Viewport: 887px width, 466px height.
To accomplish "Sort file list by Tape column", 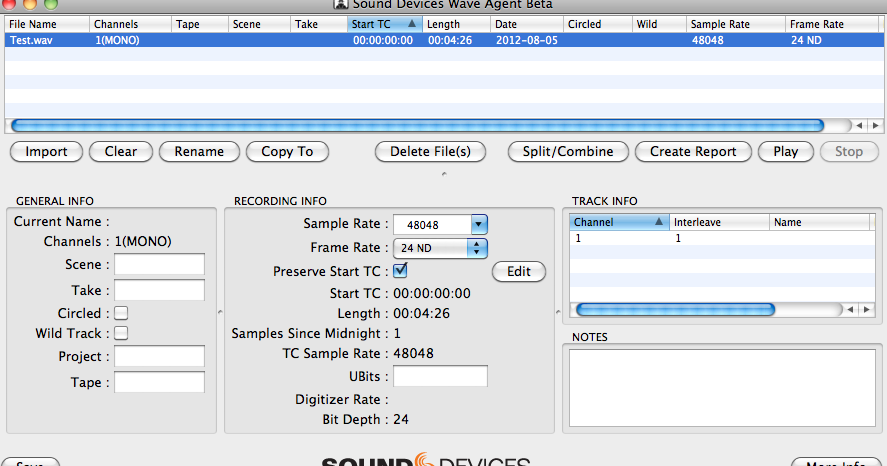I will tap(200, 24).
